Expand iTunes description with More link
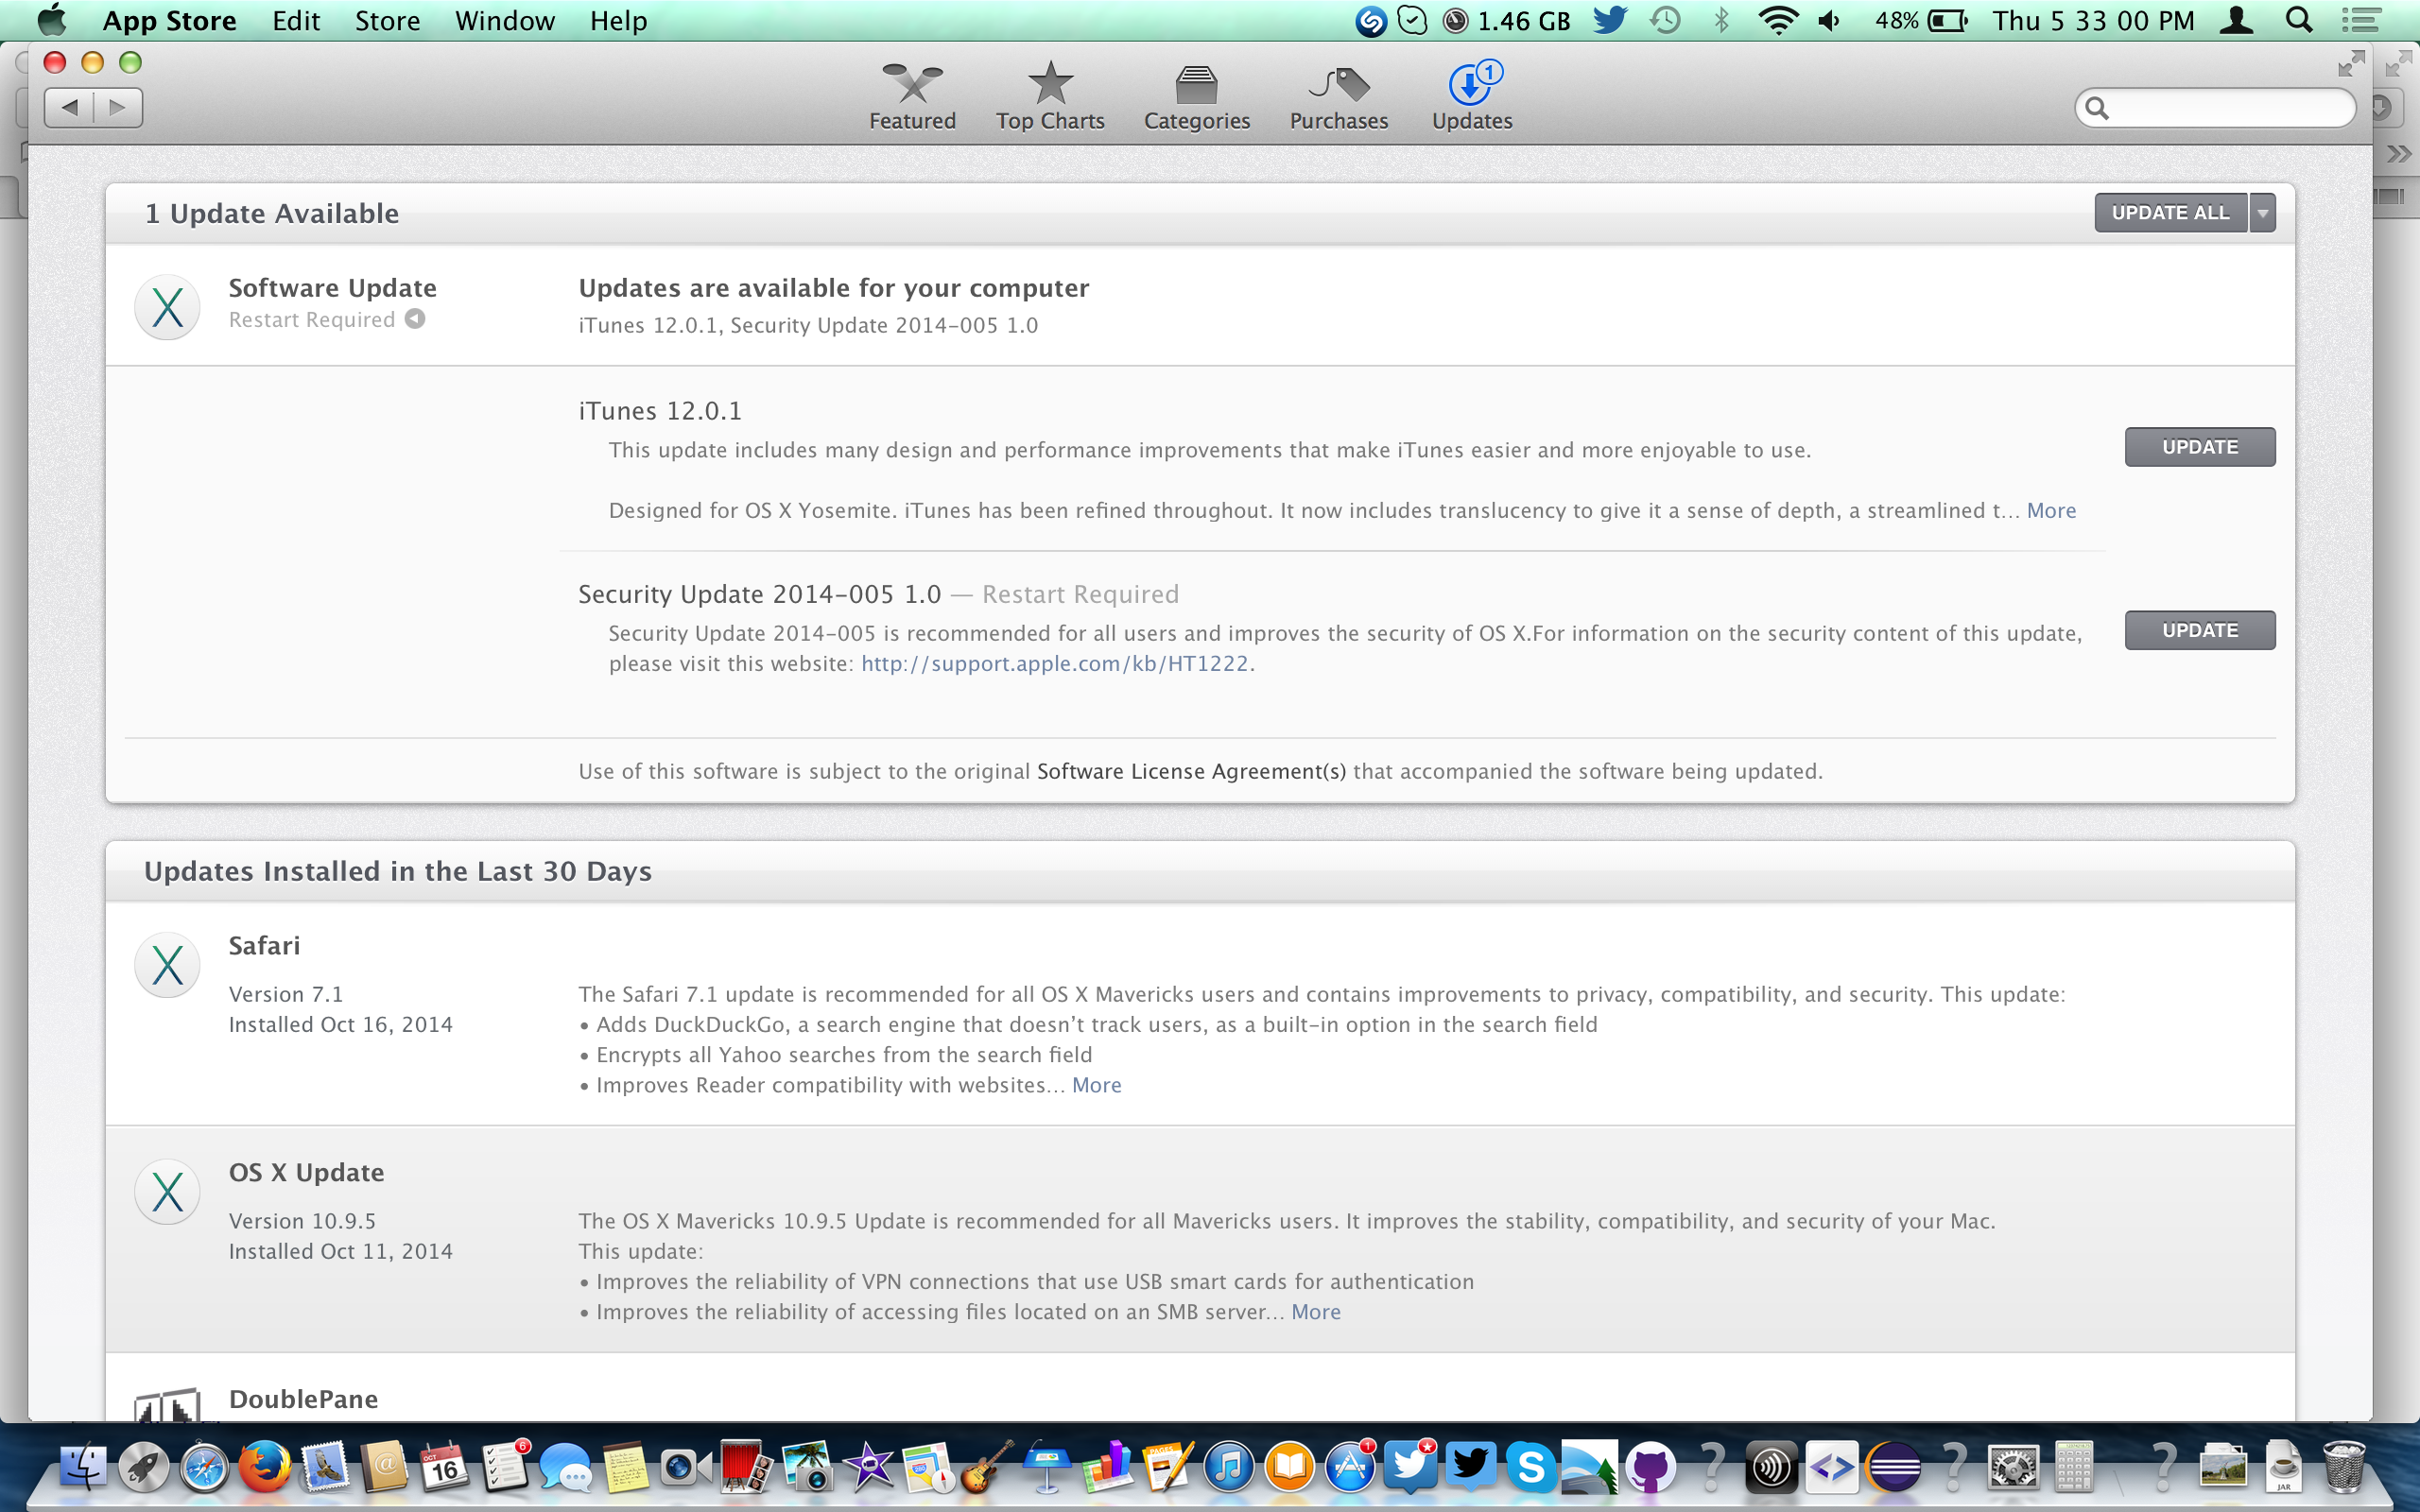 (2051, 511)
